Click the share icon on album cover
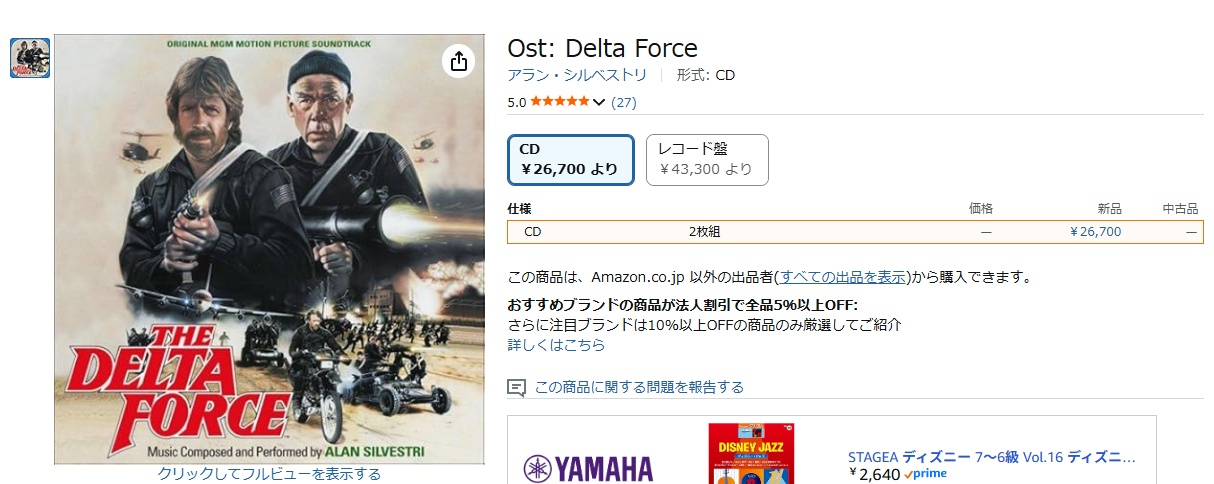This screenshot has width=1214, height=484. tap(459, 62)
